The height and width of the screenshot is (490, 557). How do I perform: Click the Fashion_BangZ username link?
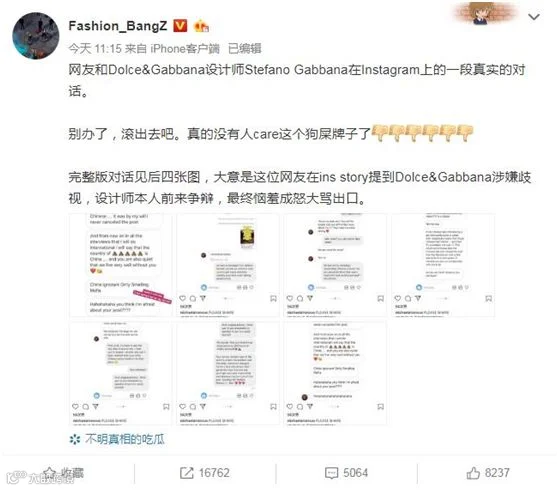coord(118,26)
